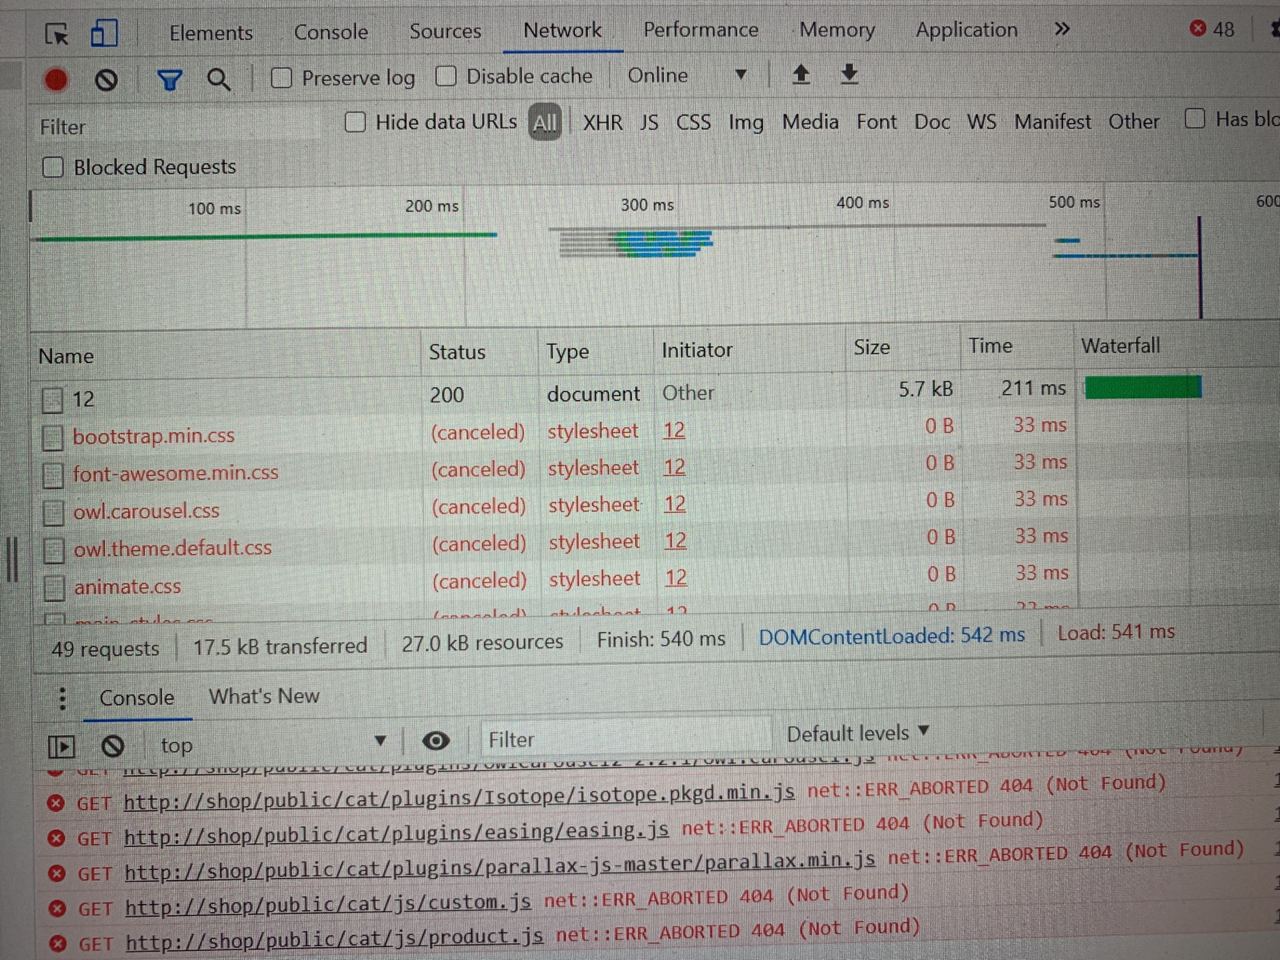
Task: Filter requests by XHR
Action: [602, 123]
